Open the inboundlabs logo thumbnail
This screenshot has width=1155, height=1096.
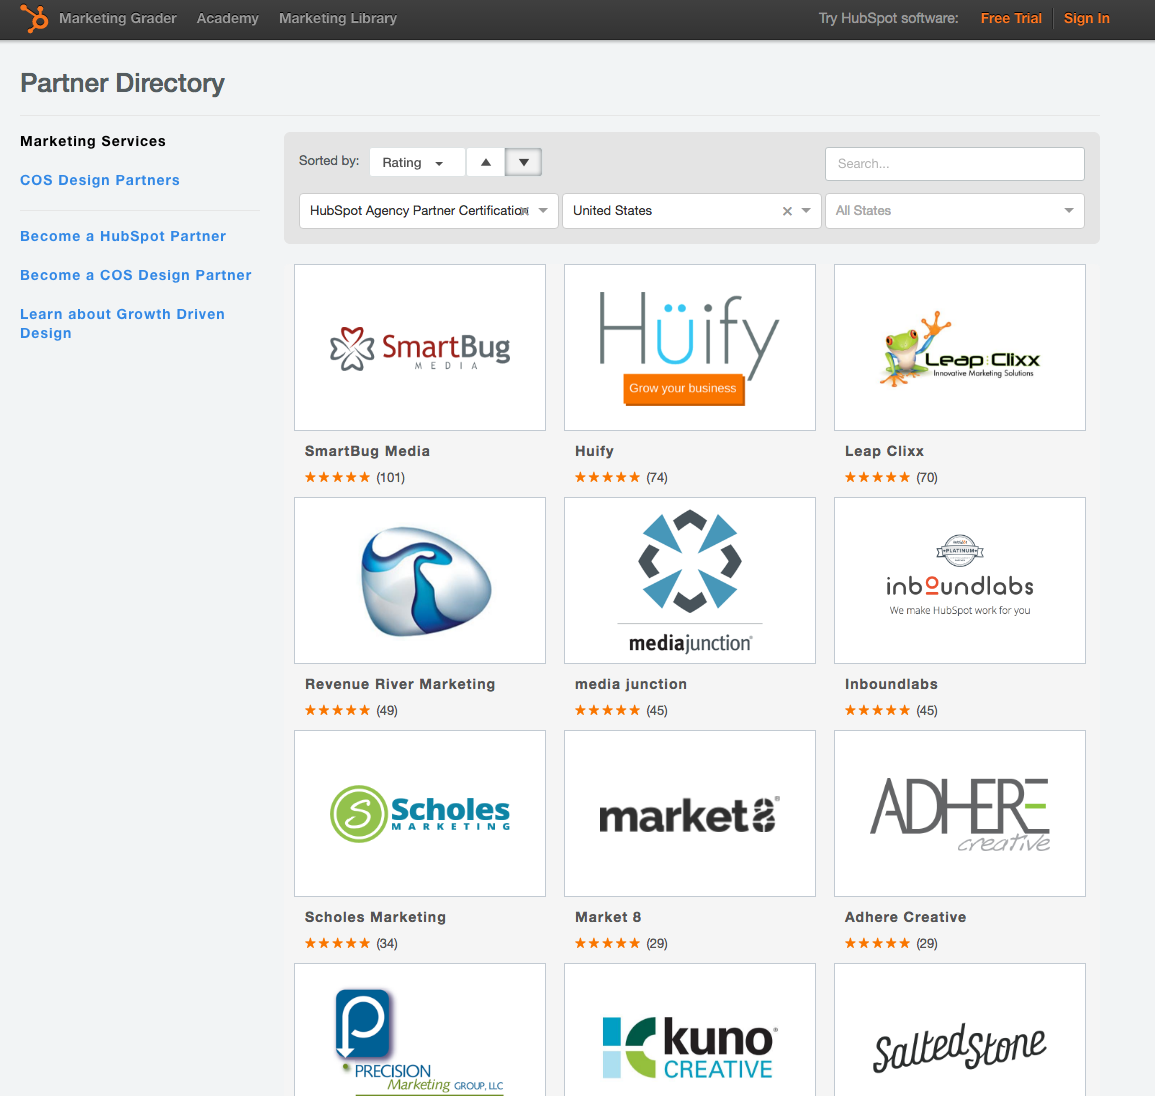point(960,580)
